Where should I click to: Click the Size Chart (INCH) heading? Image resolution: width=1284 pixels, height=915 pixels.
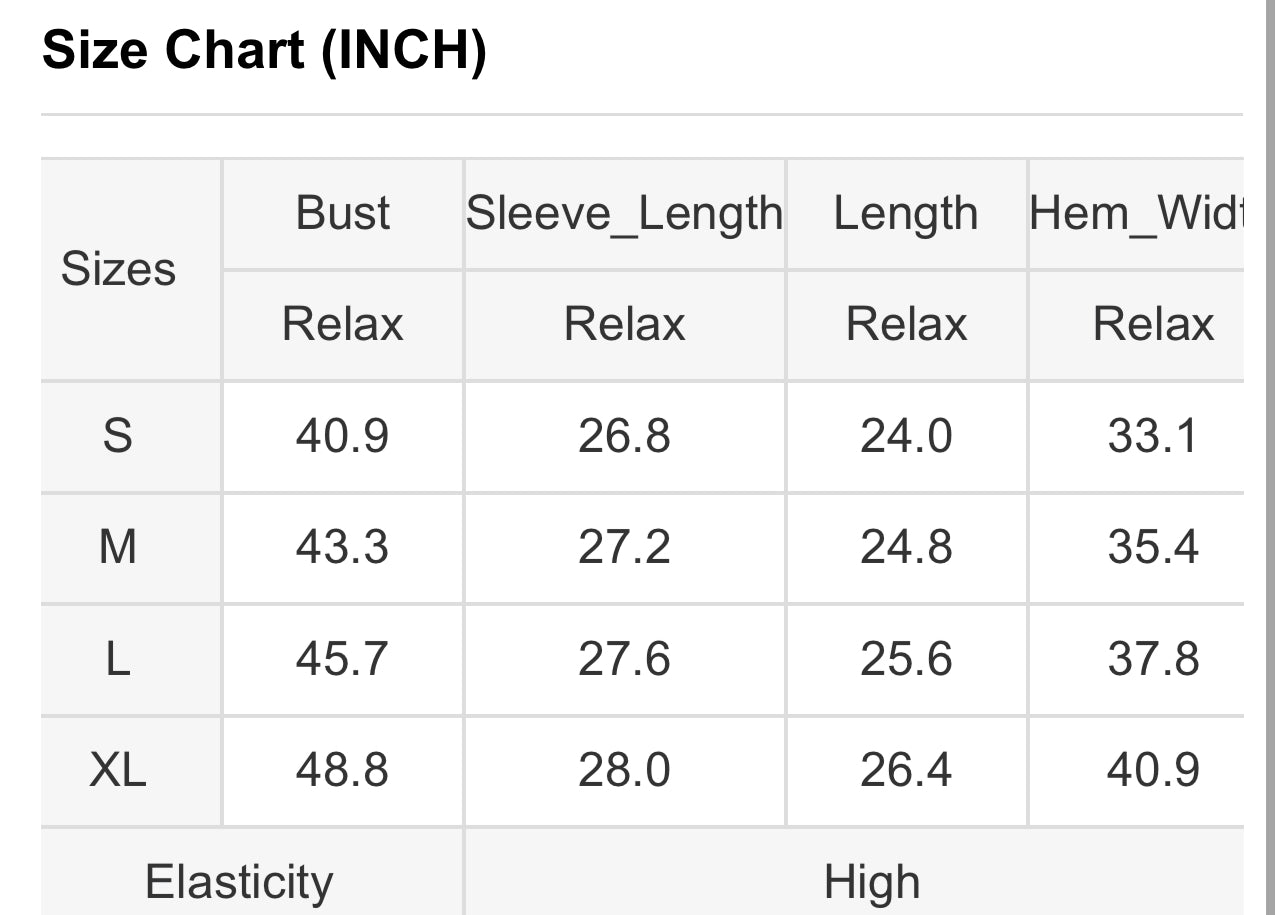click(264, 50)
